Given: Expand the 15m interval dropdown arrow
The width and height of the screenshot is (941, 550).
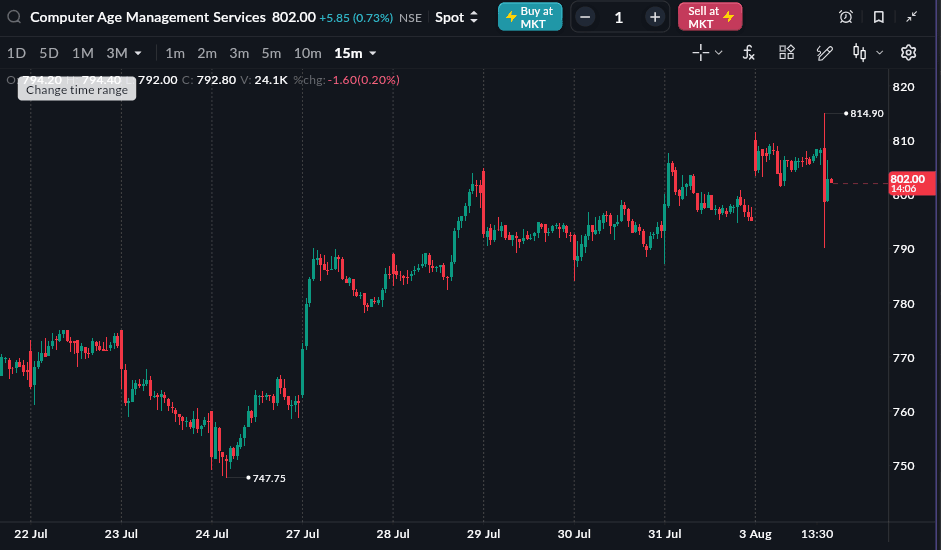Looking at the screenshot, I should click(373, 53).
